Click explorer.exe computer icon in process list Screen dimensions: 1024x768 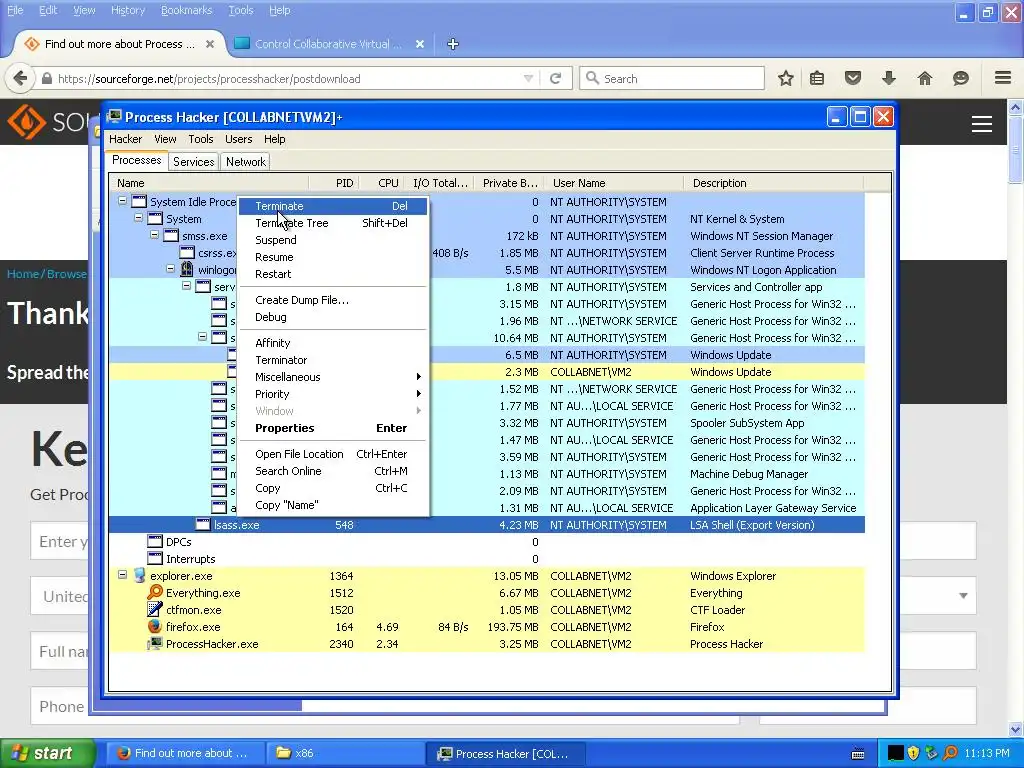(139, 575)
